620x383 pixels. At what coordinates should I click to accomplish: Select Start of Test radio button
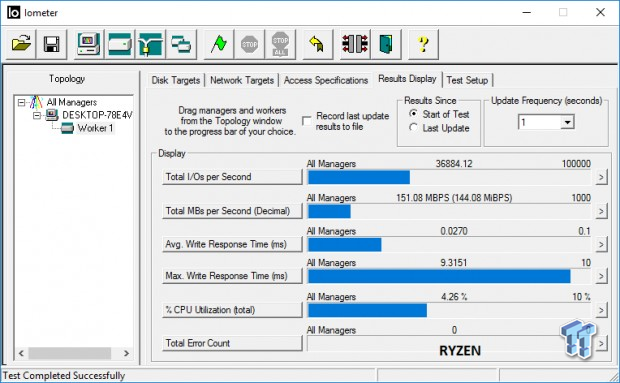(413, 114)
